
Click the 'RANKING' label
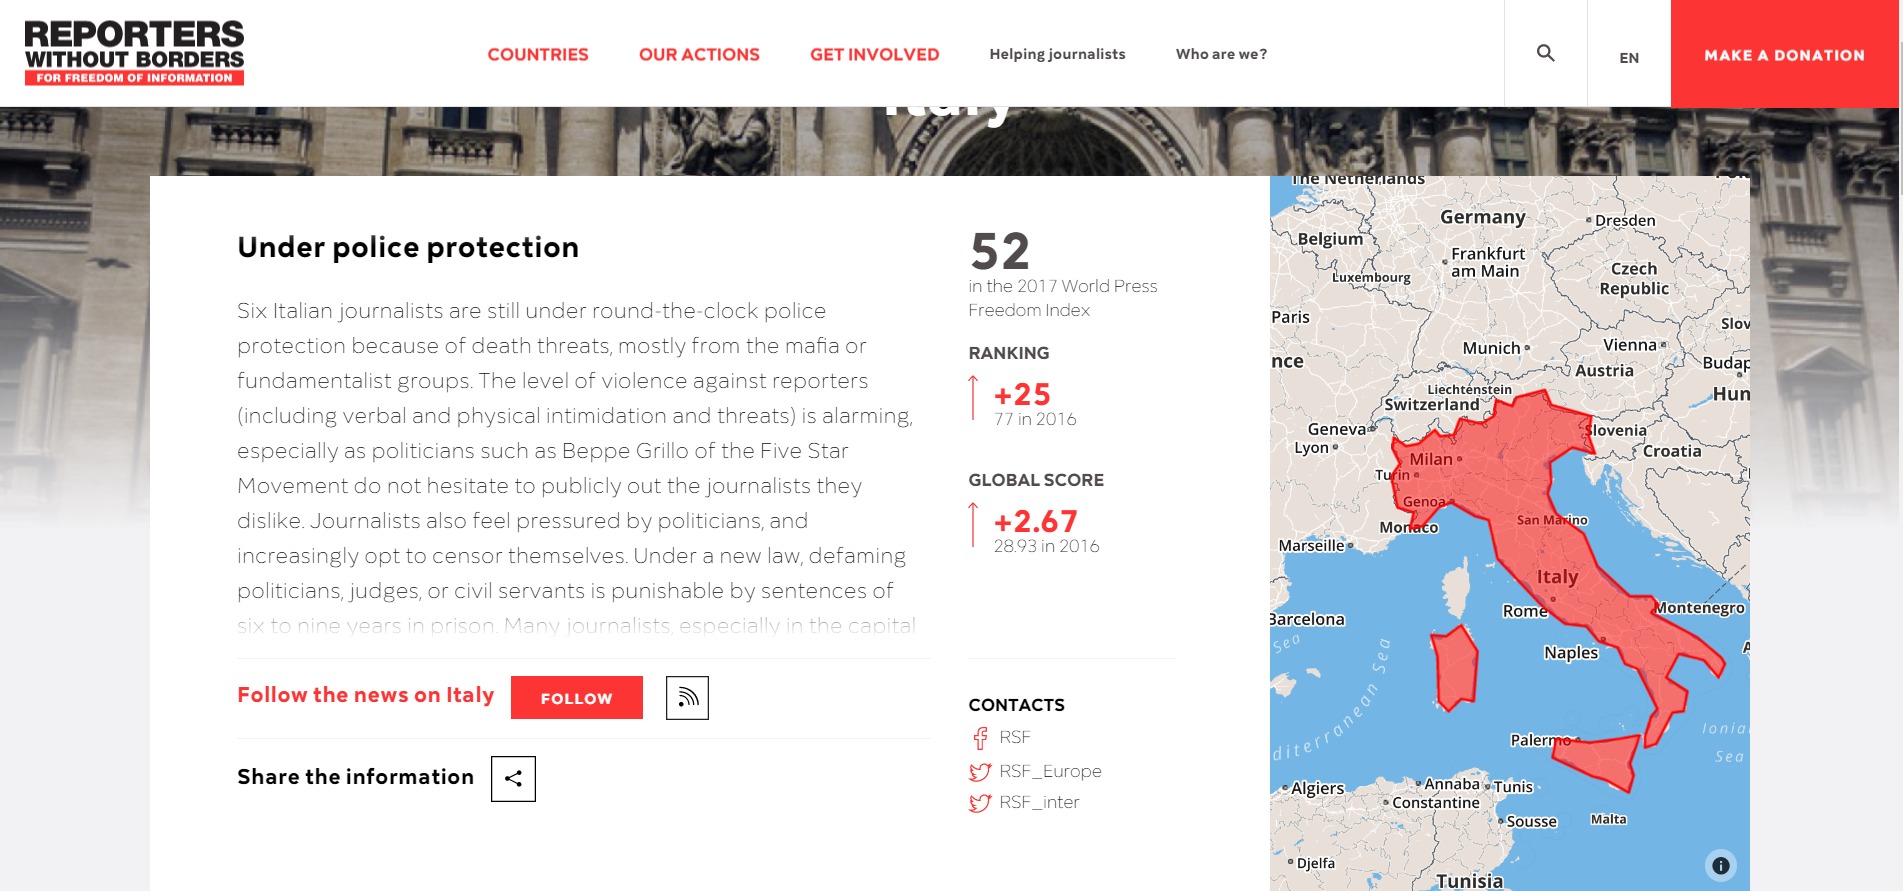[x=1009, y=353]
